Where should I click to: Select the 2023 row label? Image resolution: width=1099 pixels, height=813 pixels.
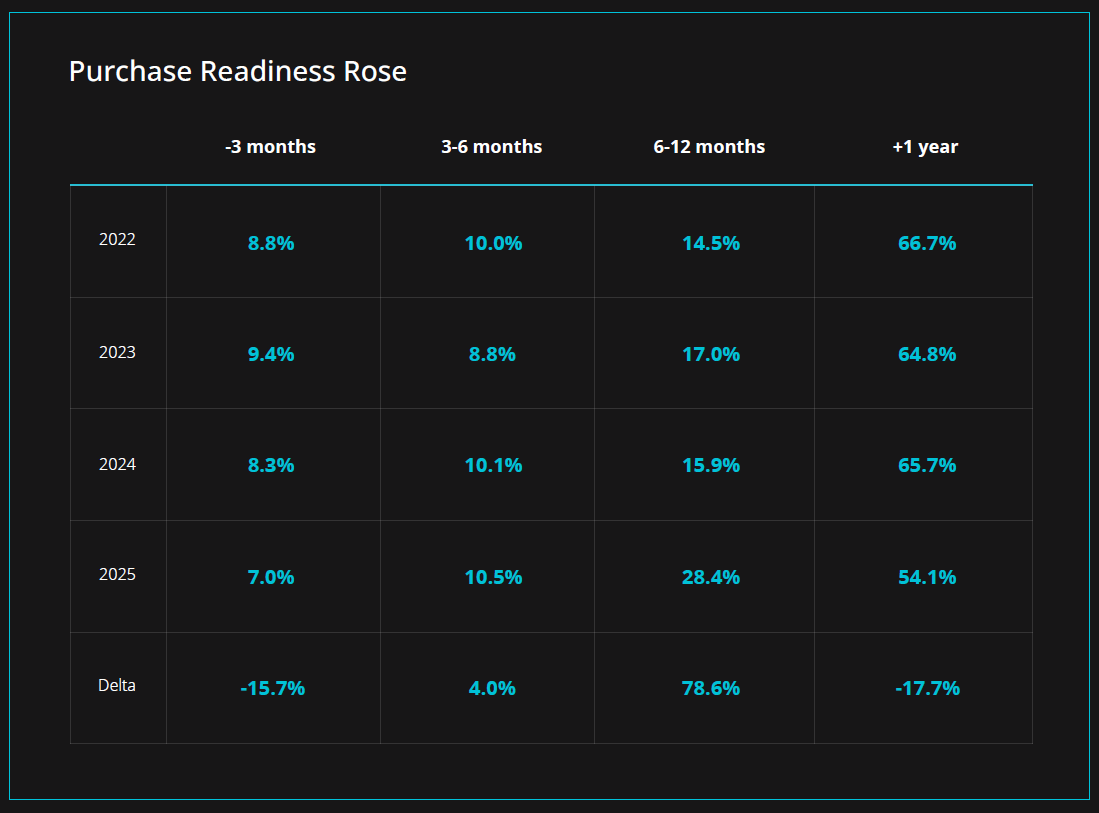[117, 353]
